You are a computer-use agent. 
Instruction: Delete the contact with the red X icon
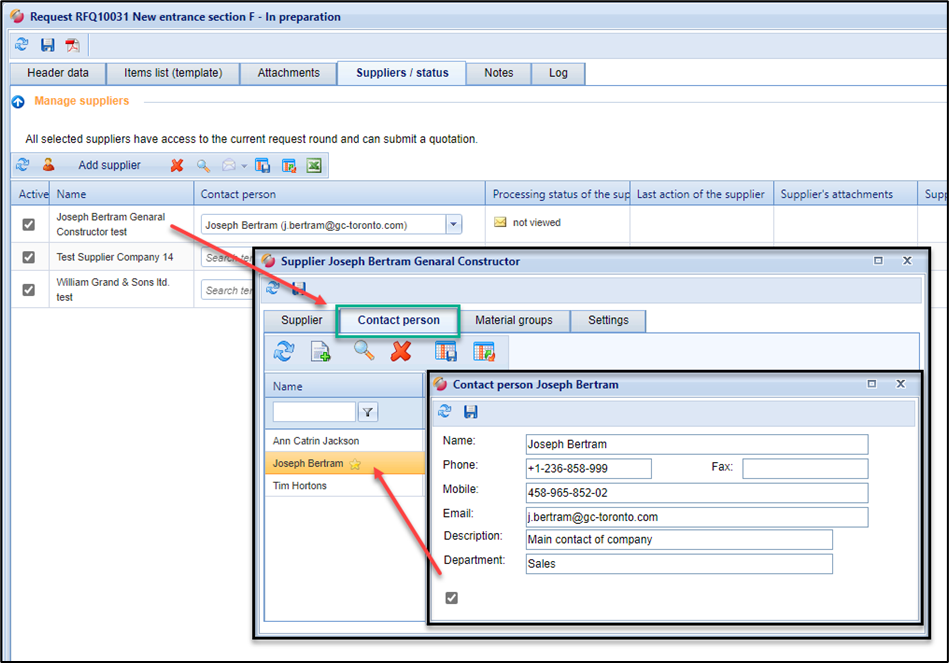[401, 351]
